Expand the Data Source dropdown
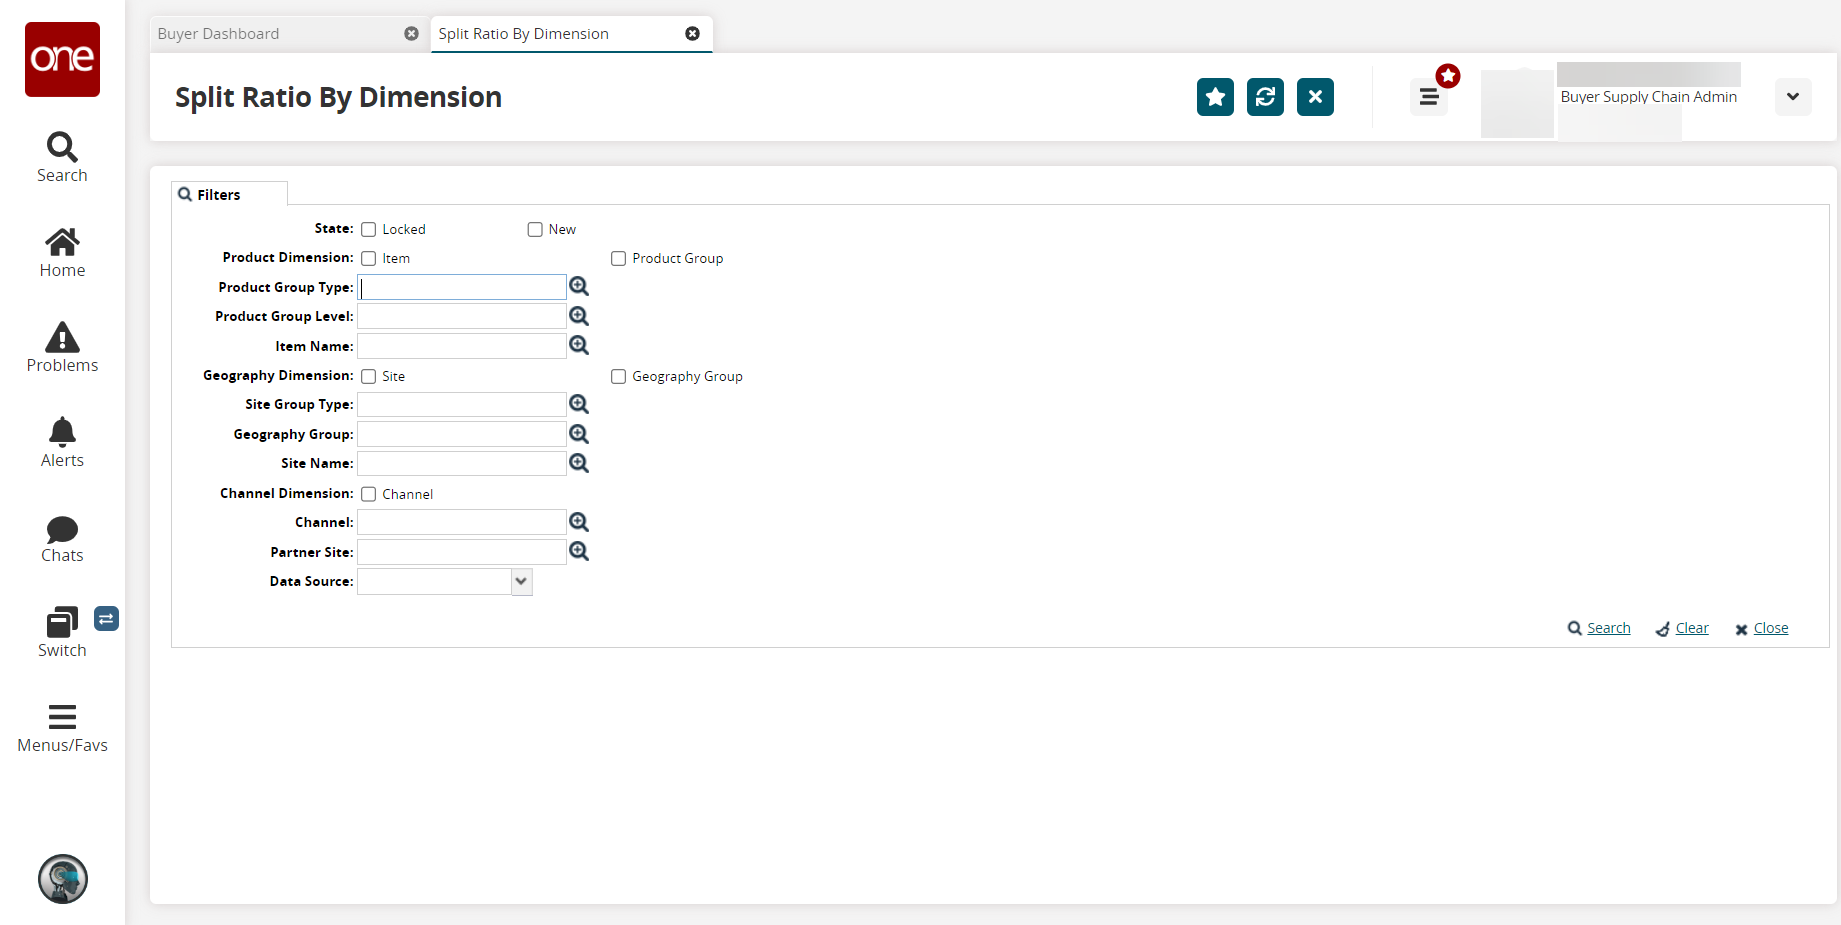The height and width of the screenshot is (925, 1841). (x=521, y=582)
